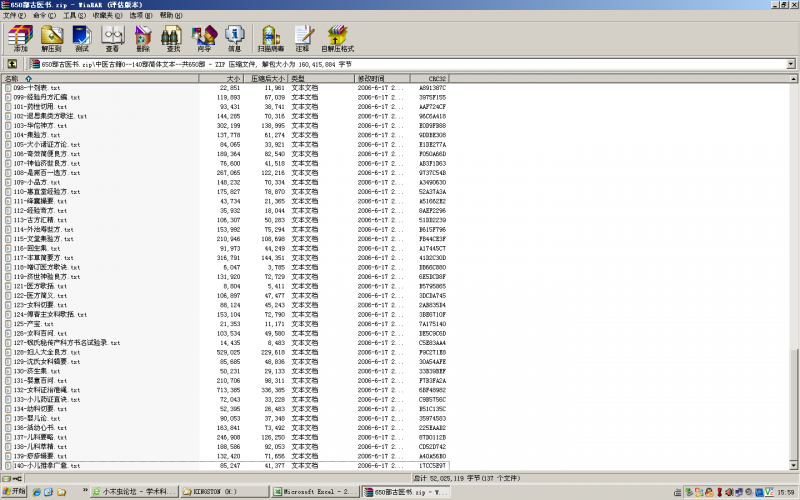Select file 104-集验方.txt

pyautogui.click(x=37, y=135)
